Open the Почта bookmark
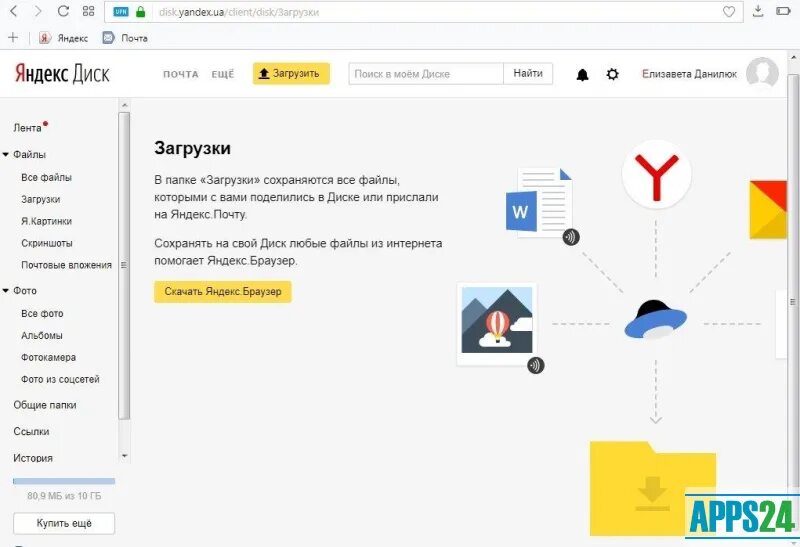This screenshot has height=547, width=800. pyautogui.click(x=124, y=38)
